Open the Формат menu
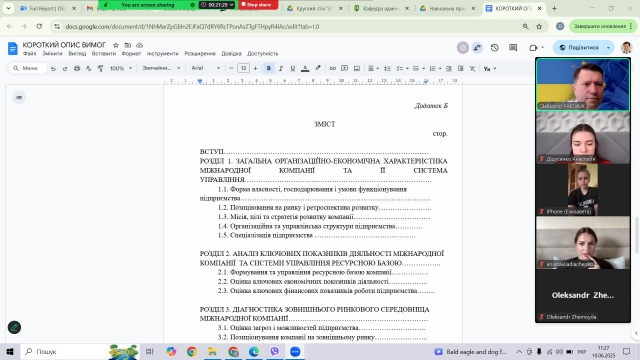 click(131, 54)
